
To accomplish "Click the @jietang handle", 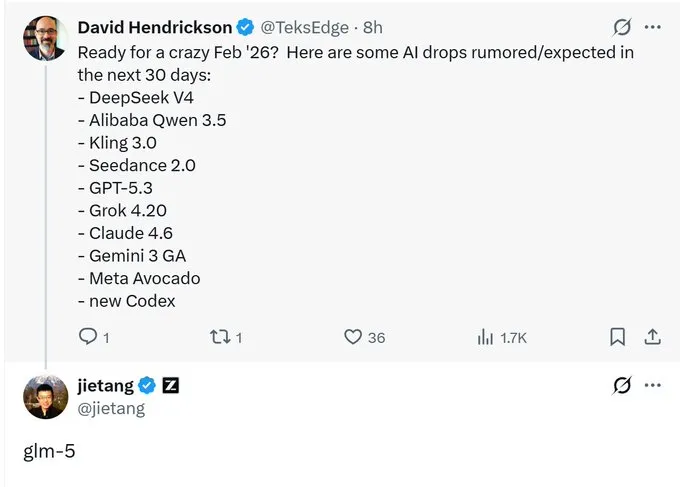I will [111, 408].
